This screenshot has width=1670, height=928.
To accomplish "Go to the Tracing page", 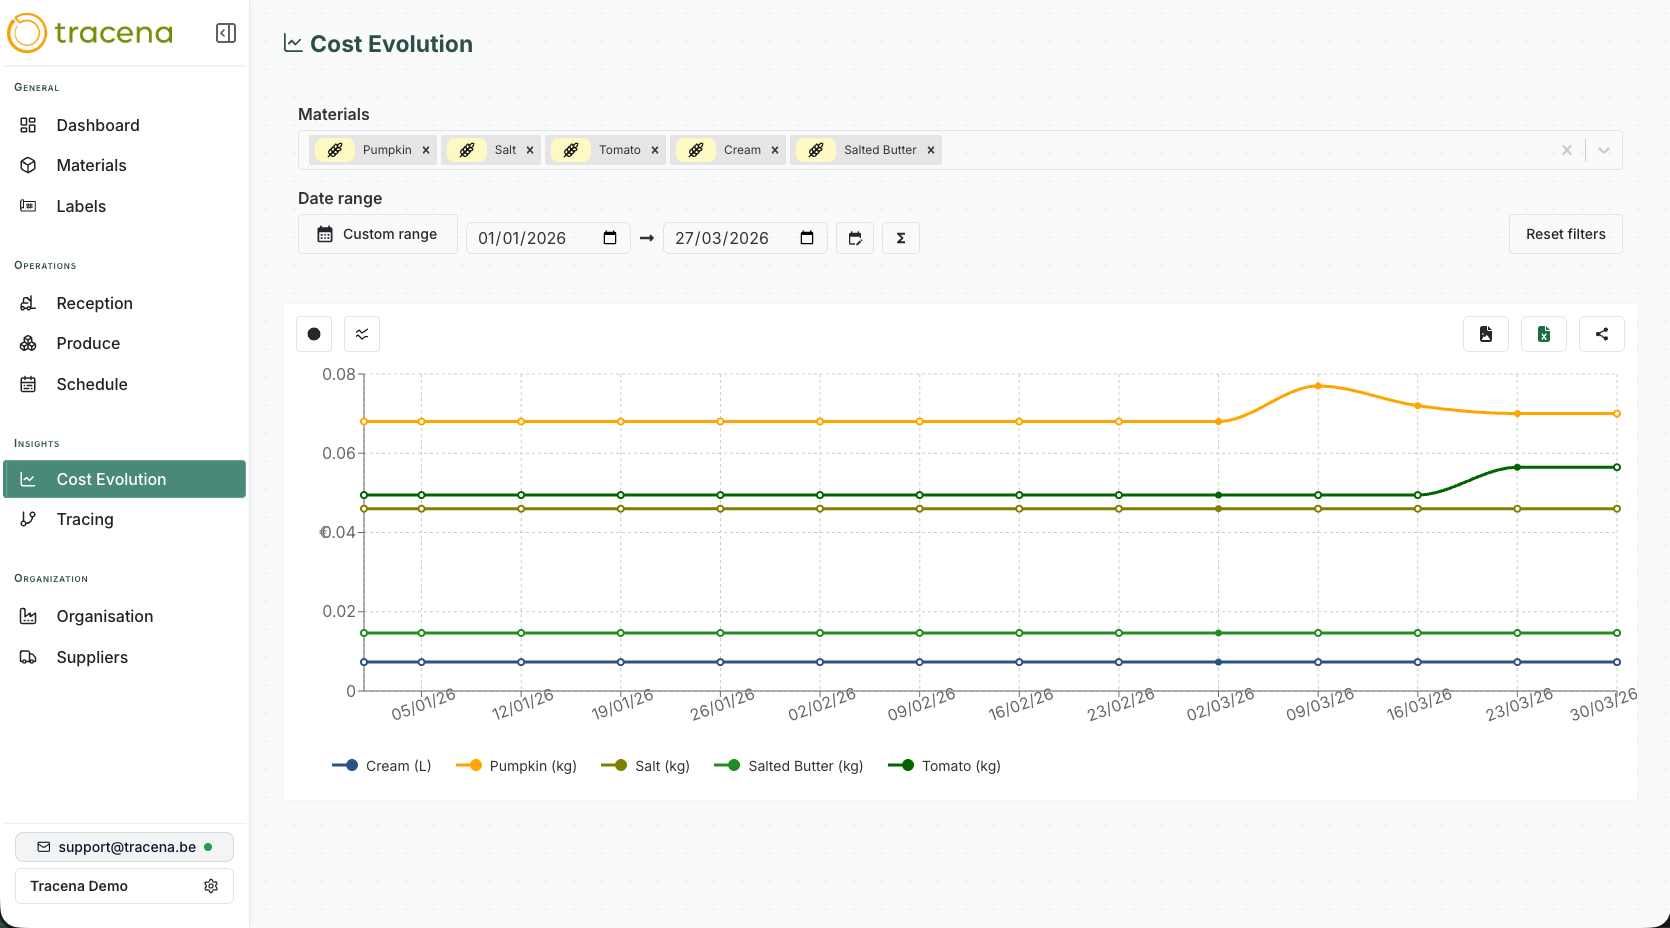I will (85, 519).
